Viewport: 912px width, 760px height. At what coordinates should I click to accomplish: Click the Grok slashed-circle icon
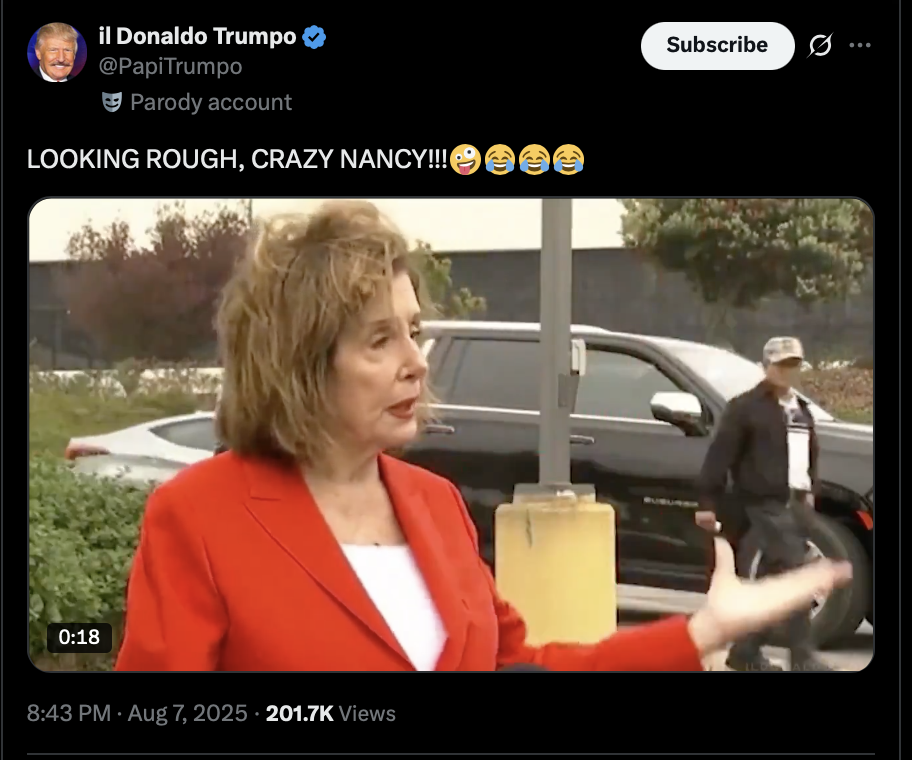(820, 45)
